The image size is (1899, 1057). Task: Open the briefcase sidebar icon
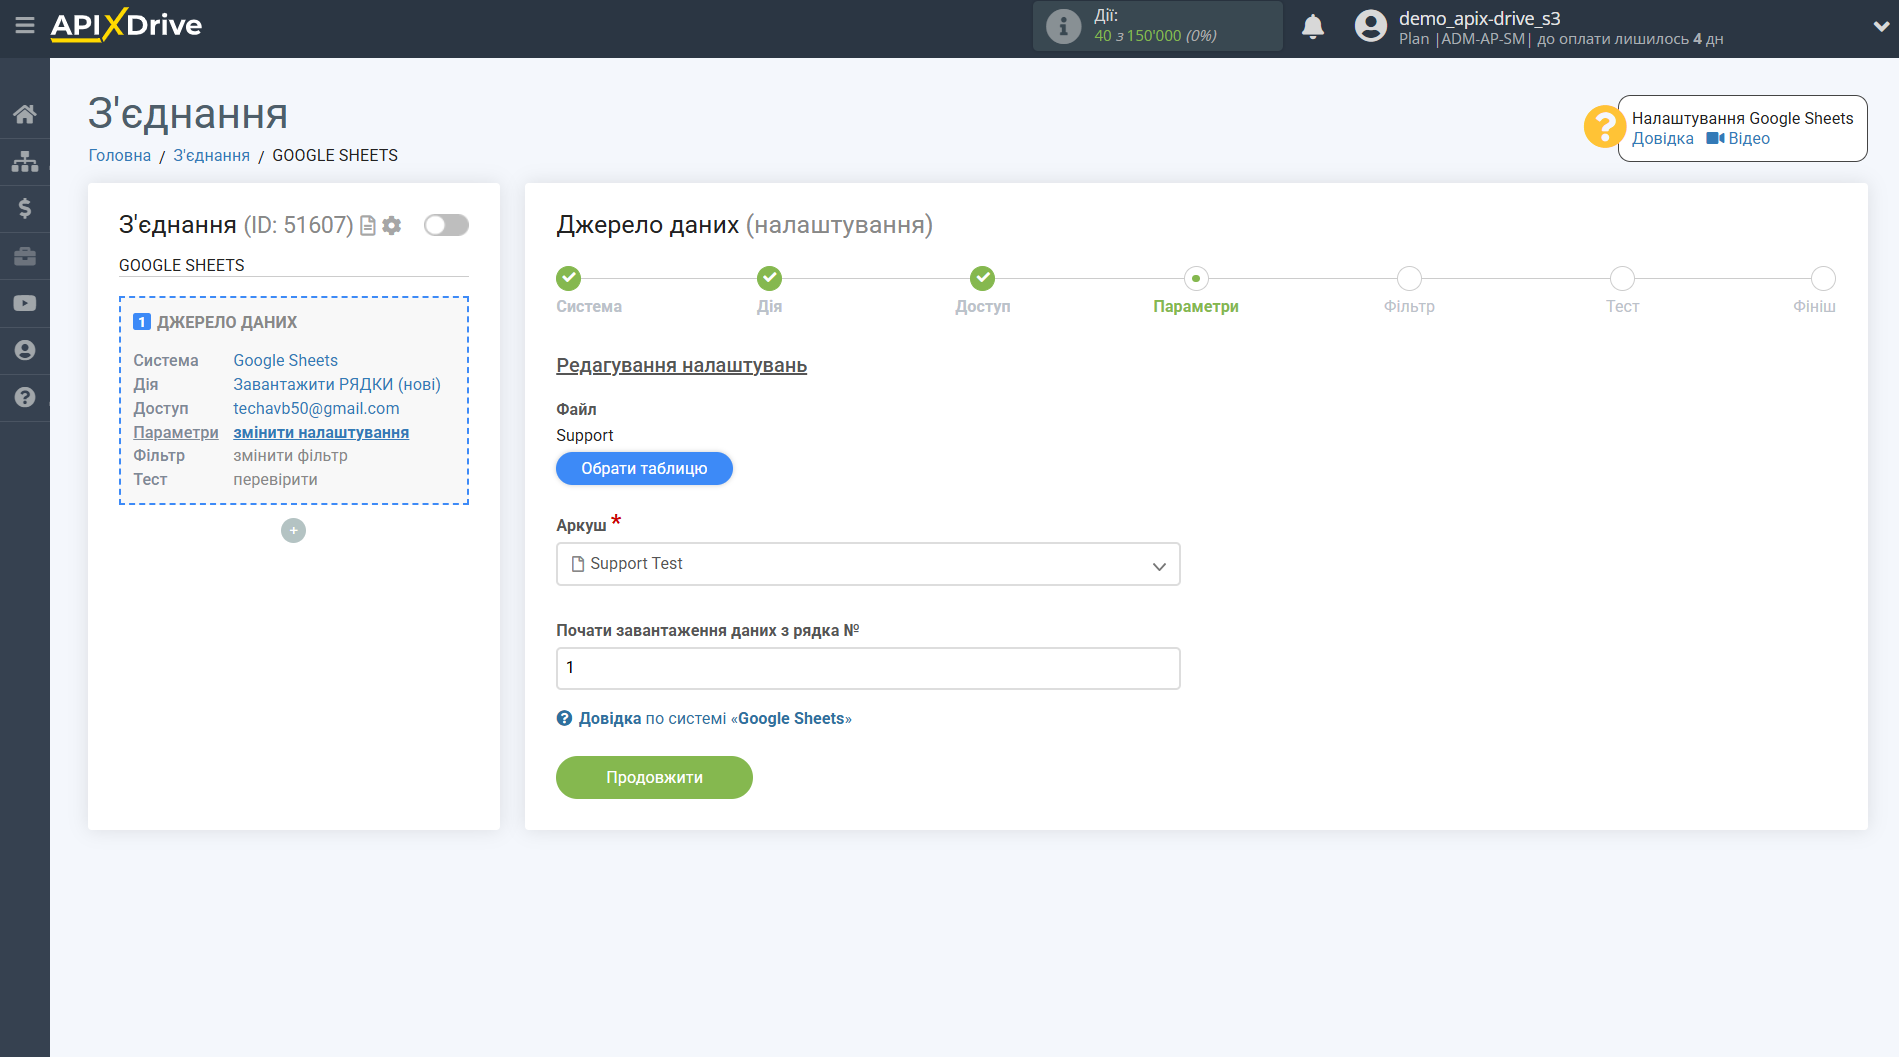coord(25,256)
